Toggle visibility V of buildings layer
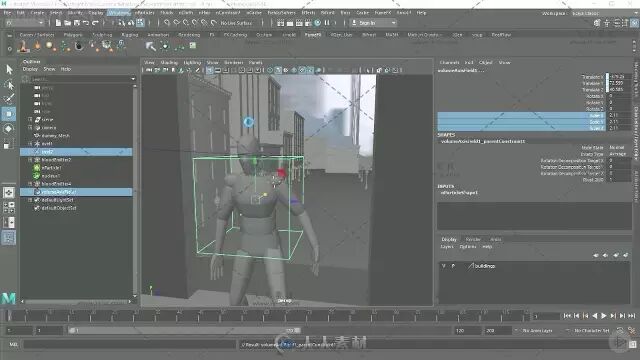The height and width of the screenshot is (360, 640). [x=444, y=266]
